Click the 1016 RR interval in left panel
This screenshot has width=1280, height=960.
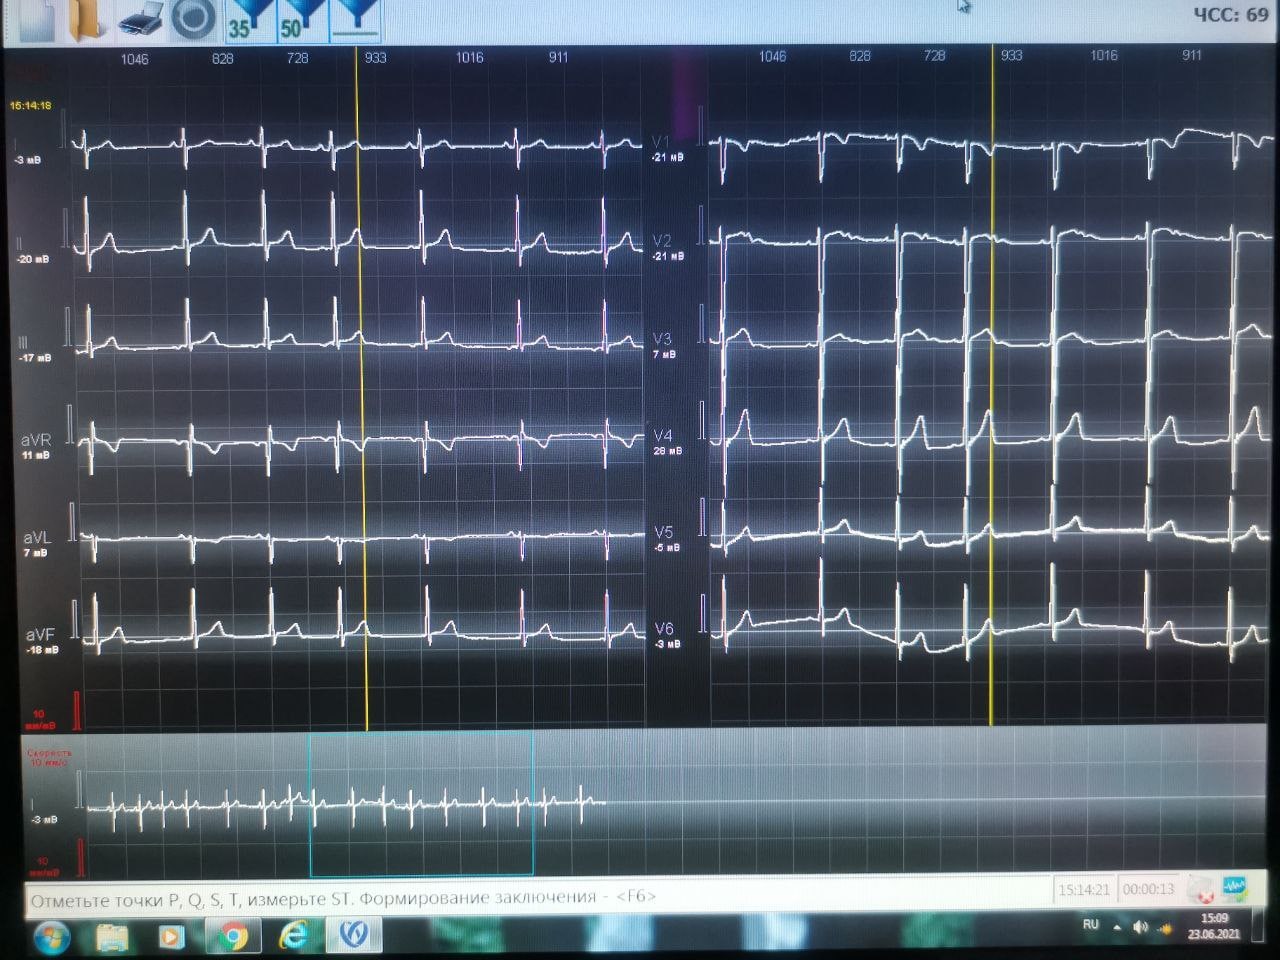[x=469, y=58]
